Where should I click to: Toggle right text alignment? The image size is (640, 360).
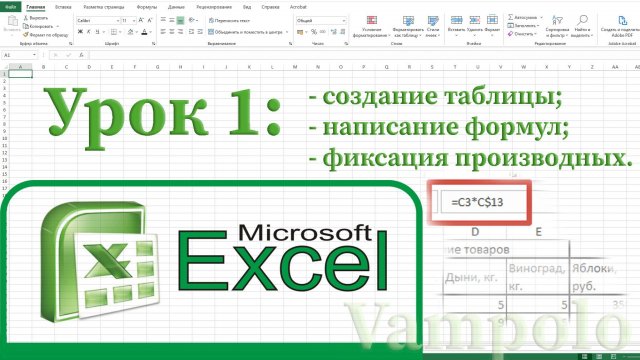click(180, 31)
